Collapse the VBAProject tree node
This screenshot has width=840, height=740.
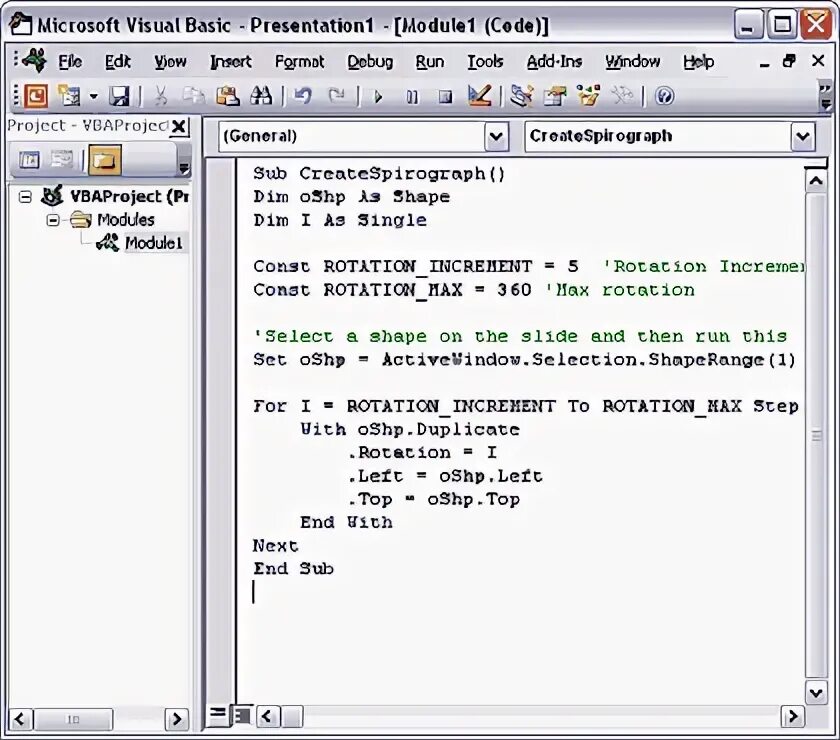click(25, 197)
